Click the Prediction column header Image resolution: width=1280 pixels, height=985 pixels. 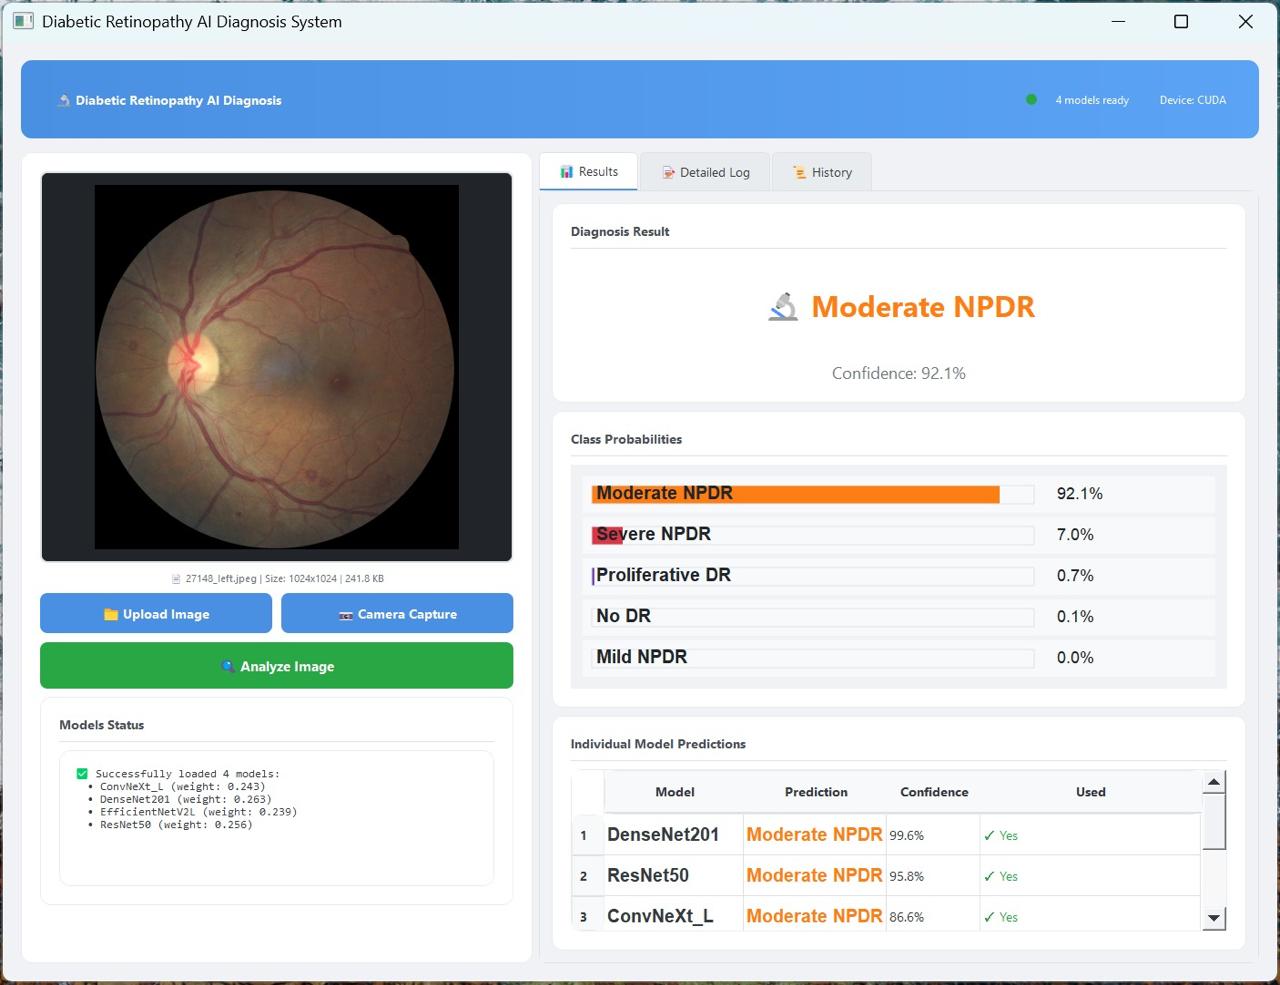point(816,792)
